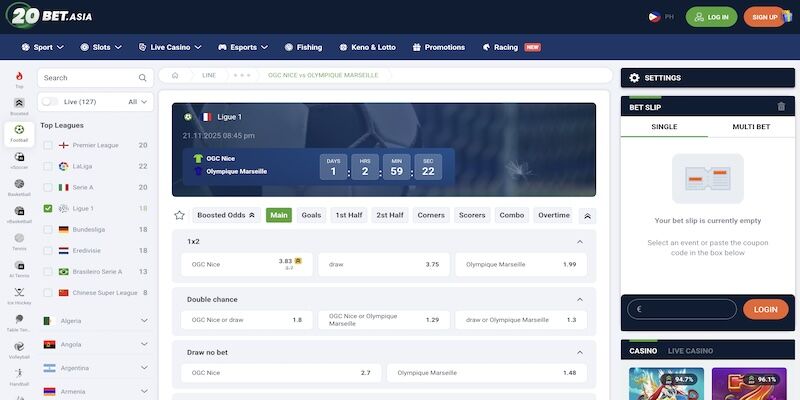Click the orange LOGIN bet slip button

[x=766, y=309]
